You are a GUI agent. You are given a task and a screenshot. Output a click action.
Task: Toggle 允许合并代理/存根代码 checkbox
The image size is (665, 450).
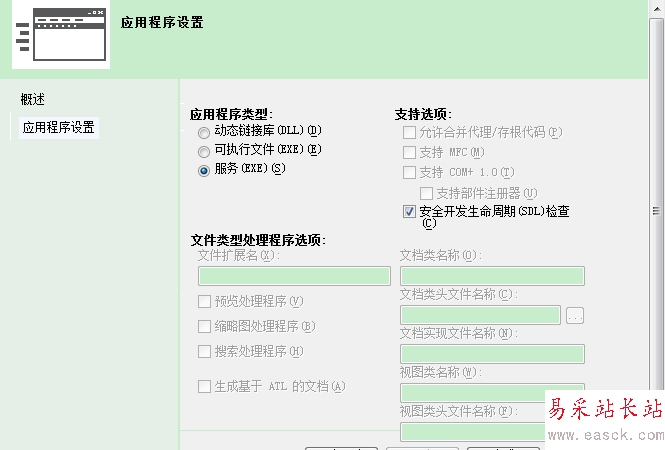(409, 132)
